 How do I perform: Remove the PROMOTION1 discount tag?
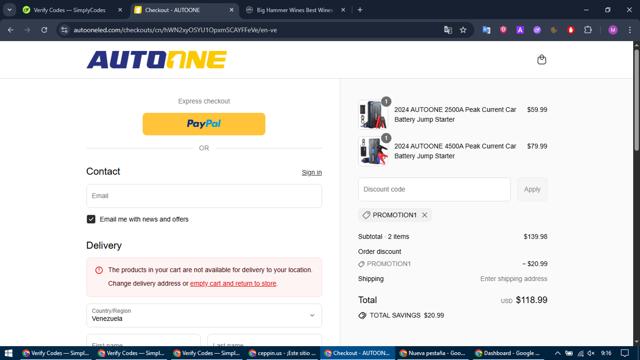tap(424, 215)
